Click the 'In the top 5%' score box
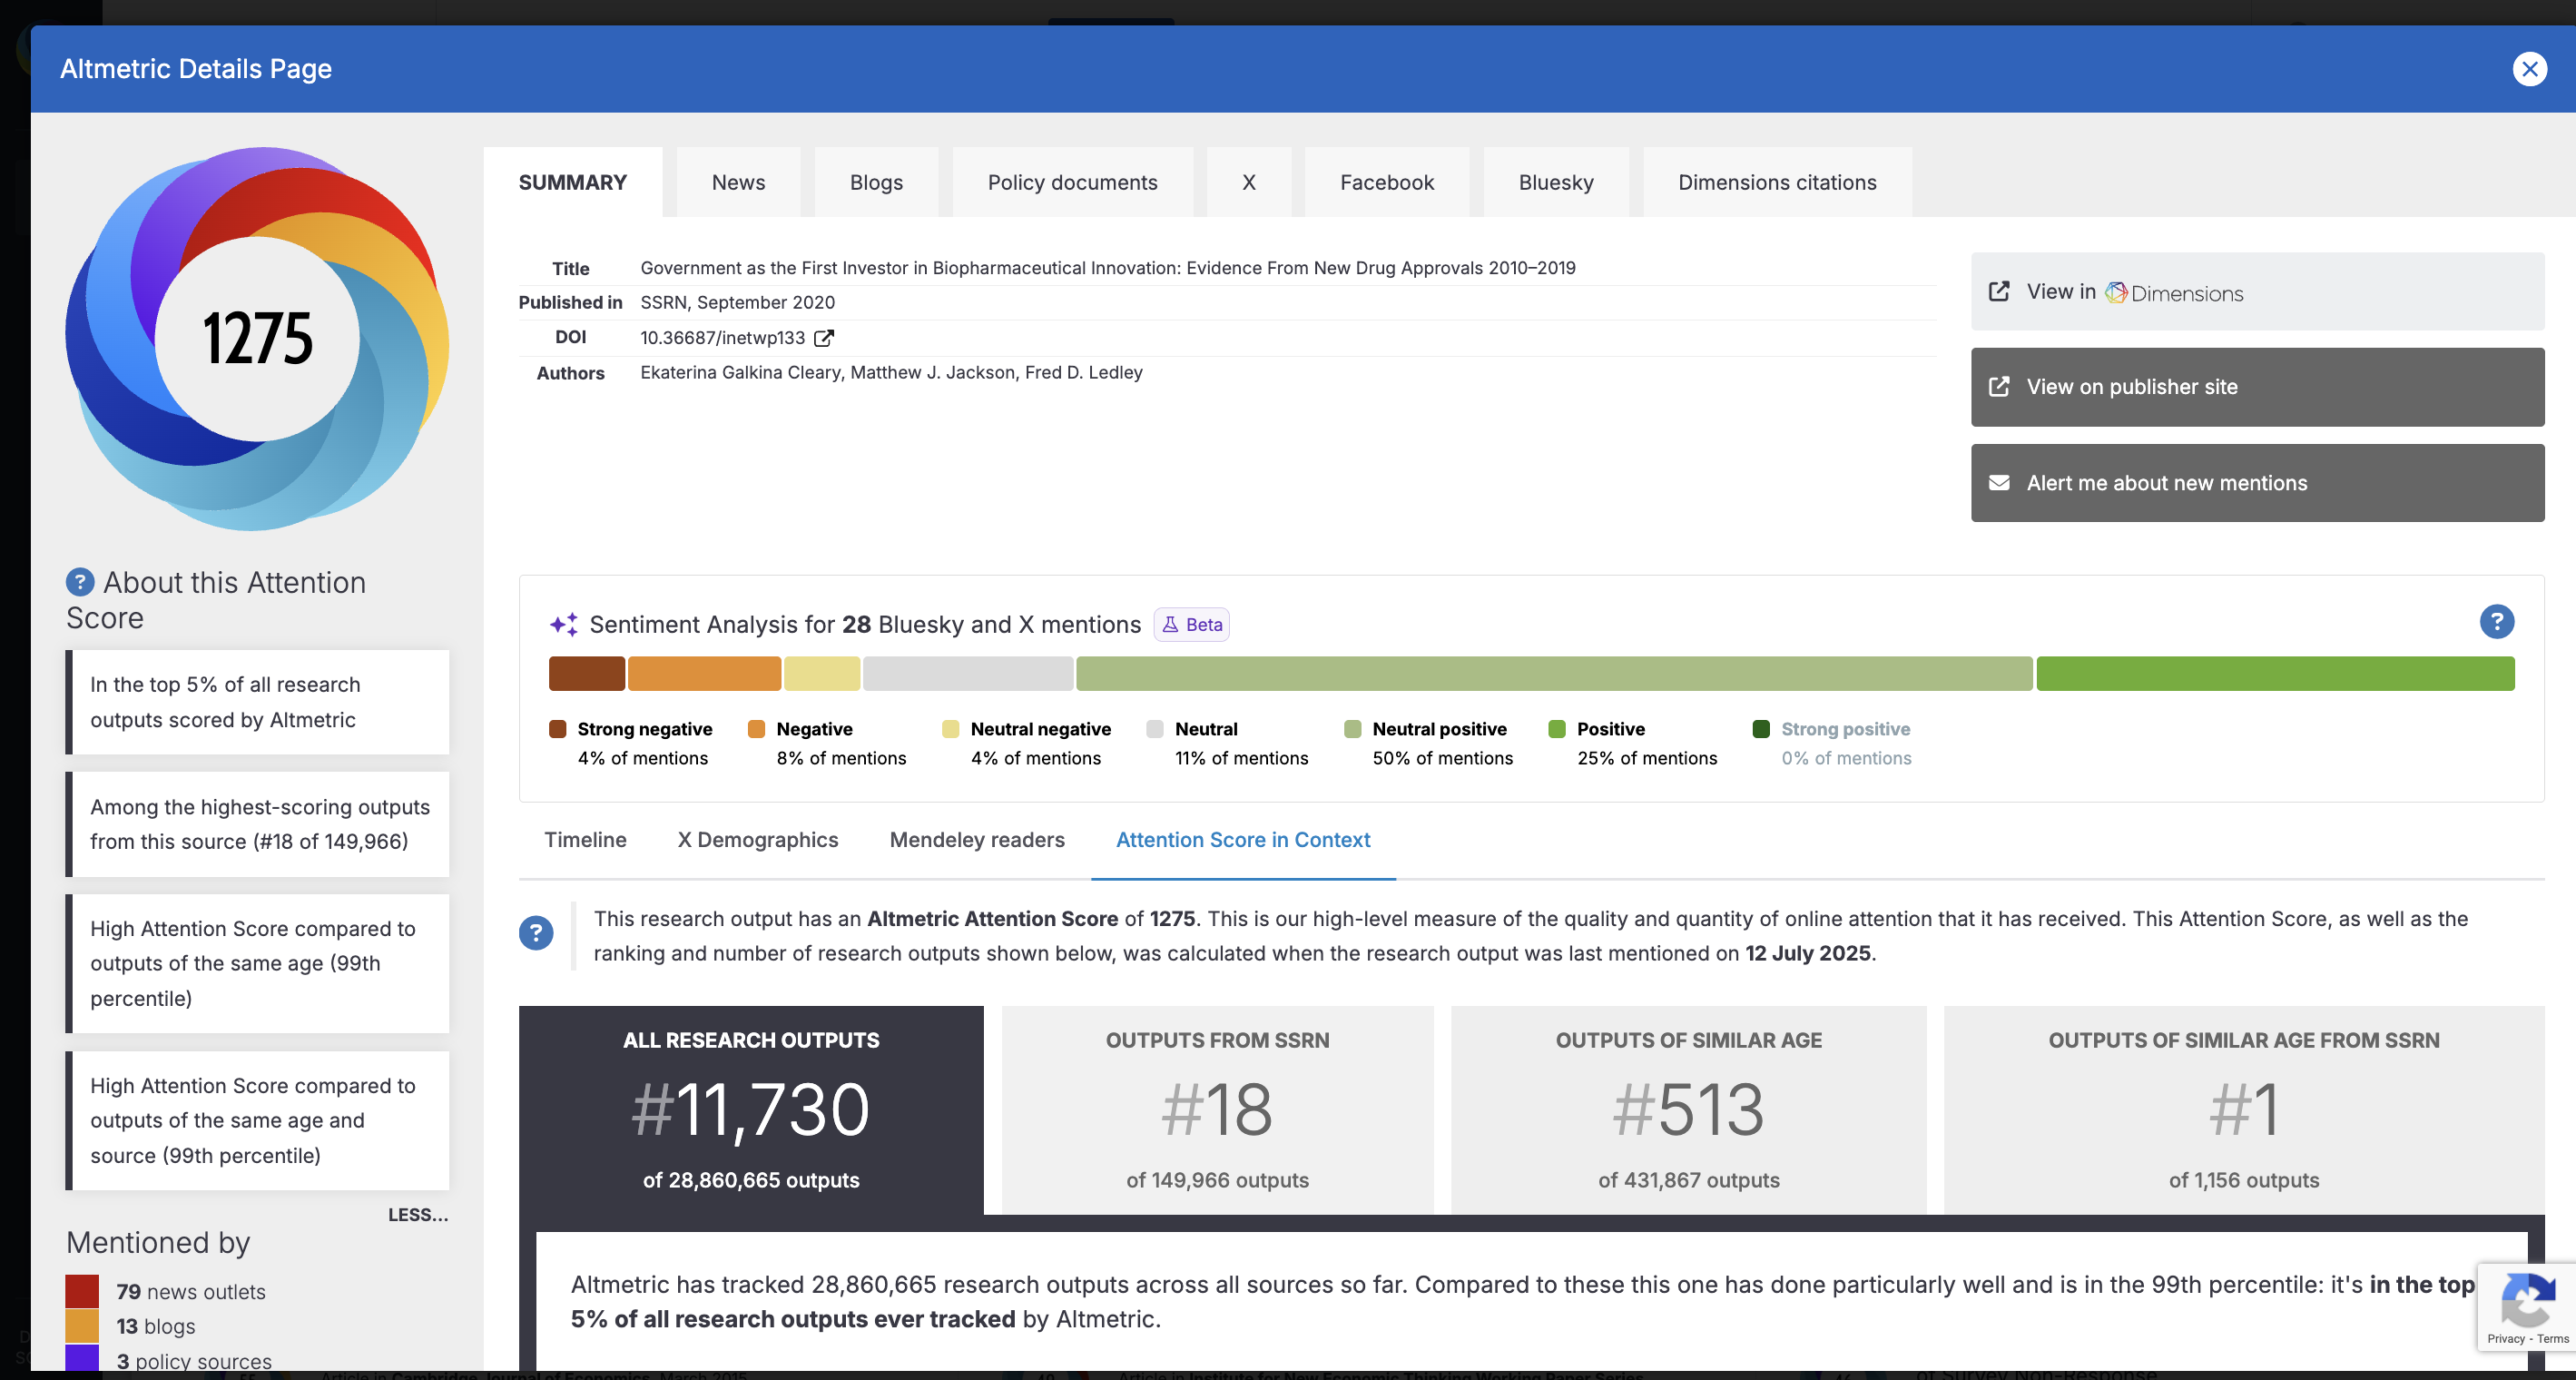This screenshot has height=1380, width=2576. pos(257,702)
